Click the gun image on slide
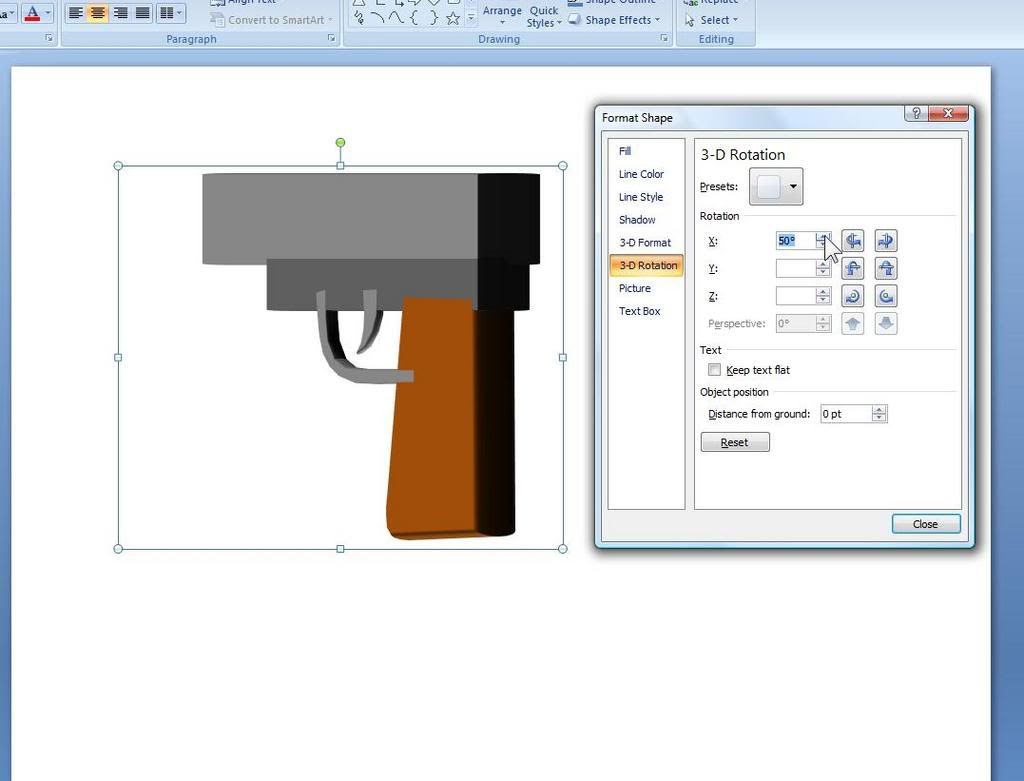The height and width of the screenshot is (781, 1024). tap(371, 355)
